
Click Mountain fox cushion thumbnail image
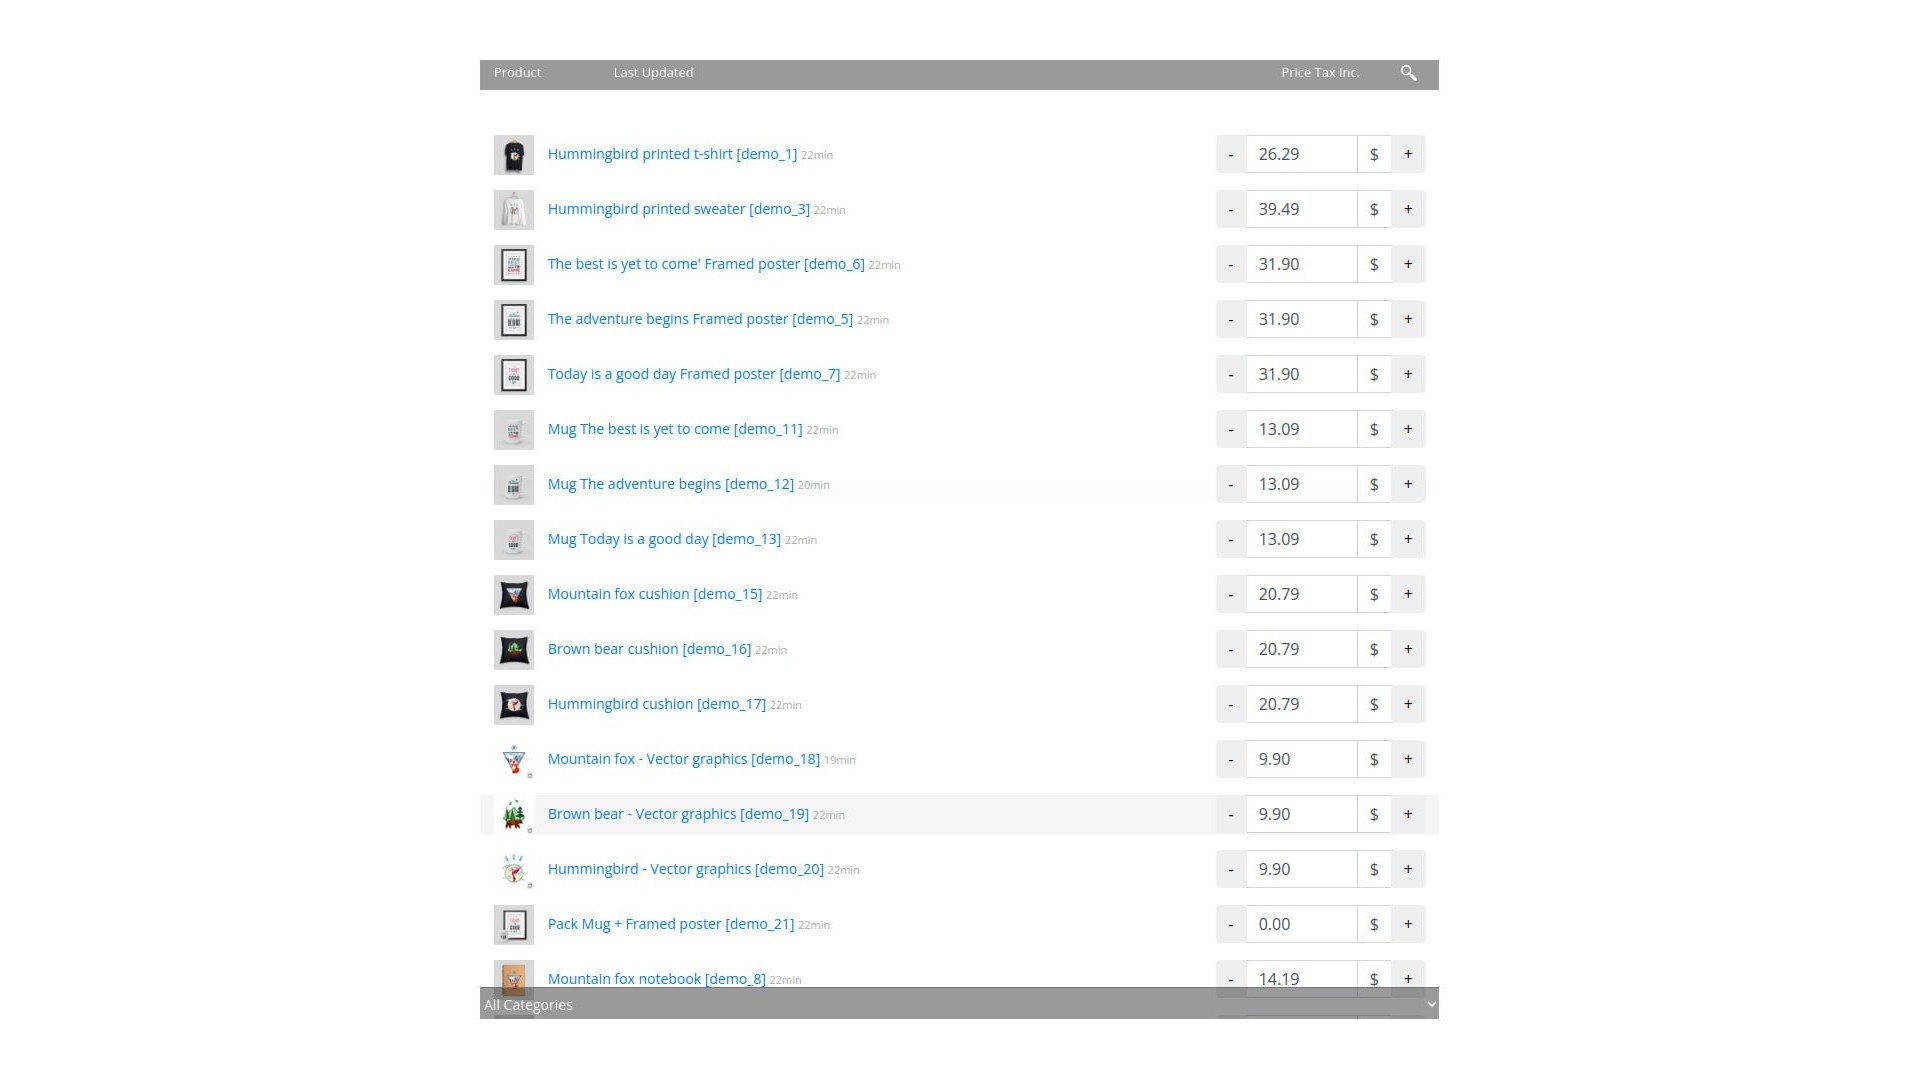point(513,595)
